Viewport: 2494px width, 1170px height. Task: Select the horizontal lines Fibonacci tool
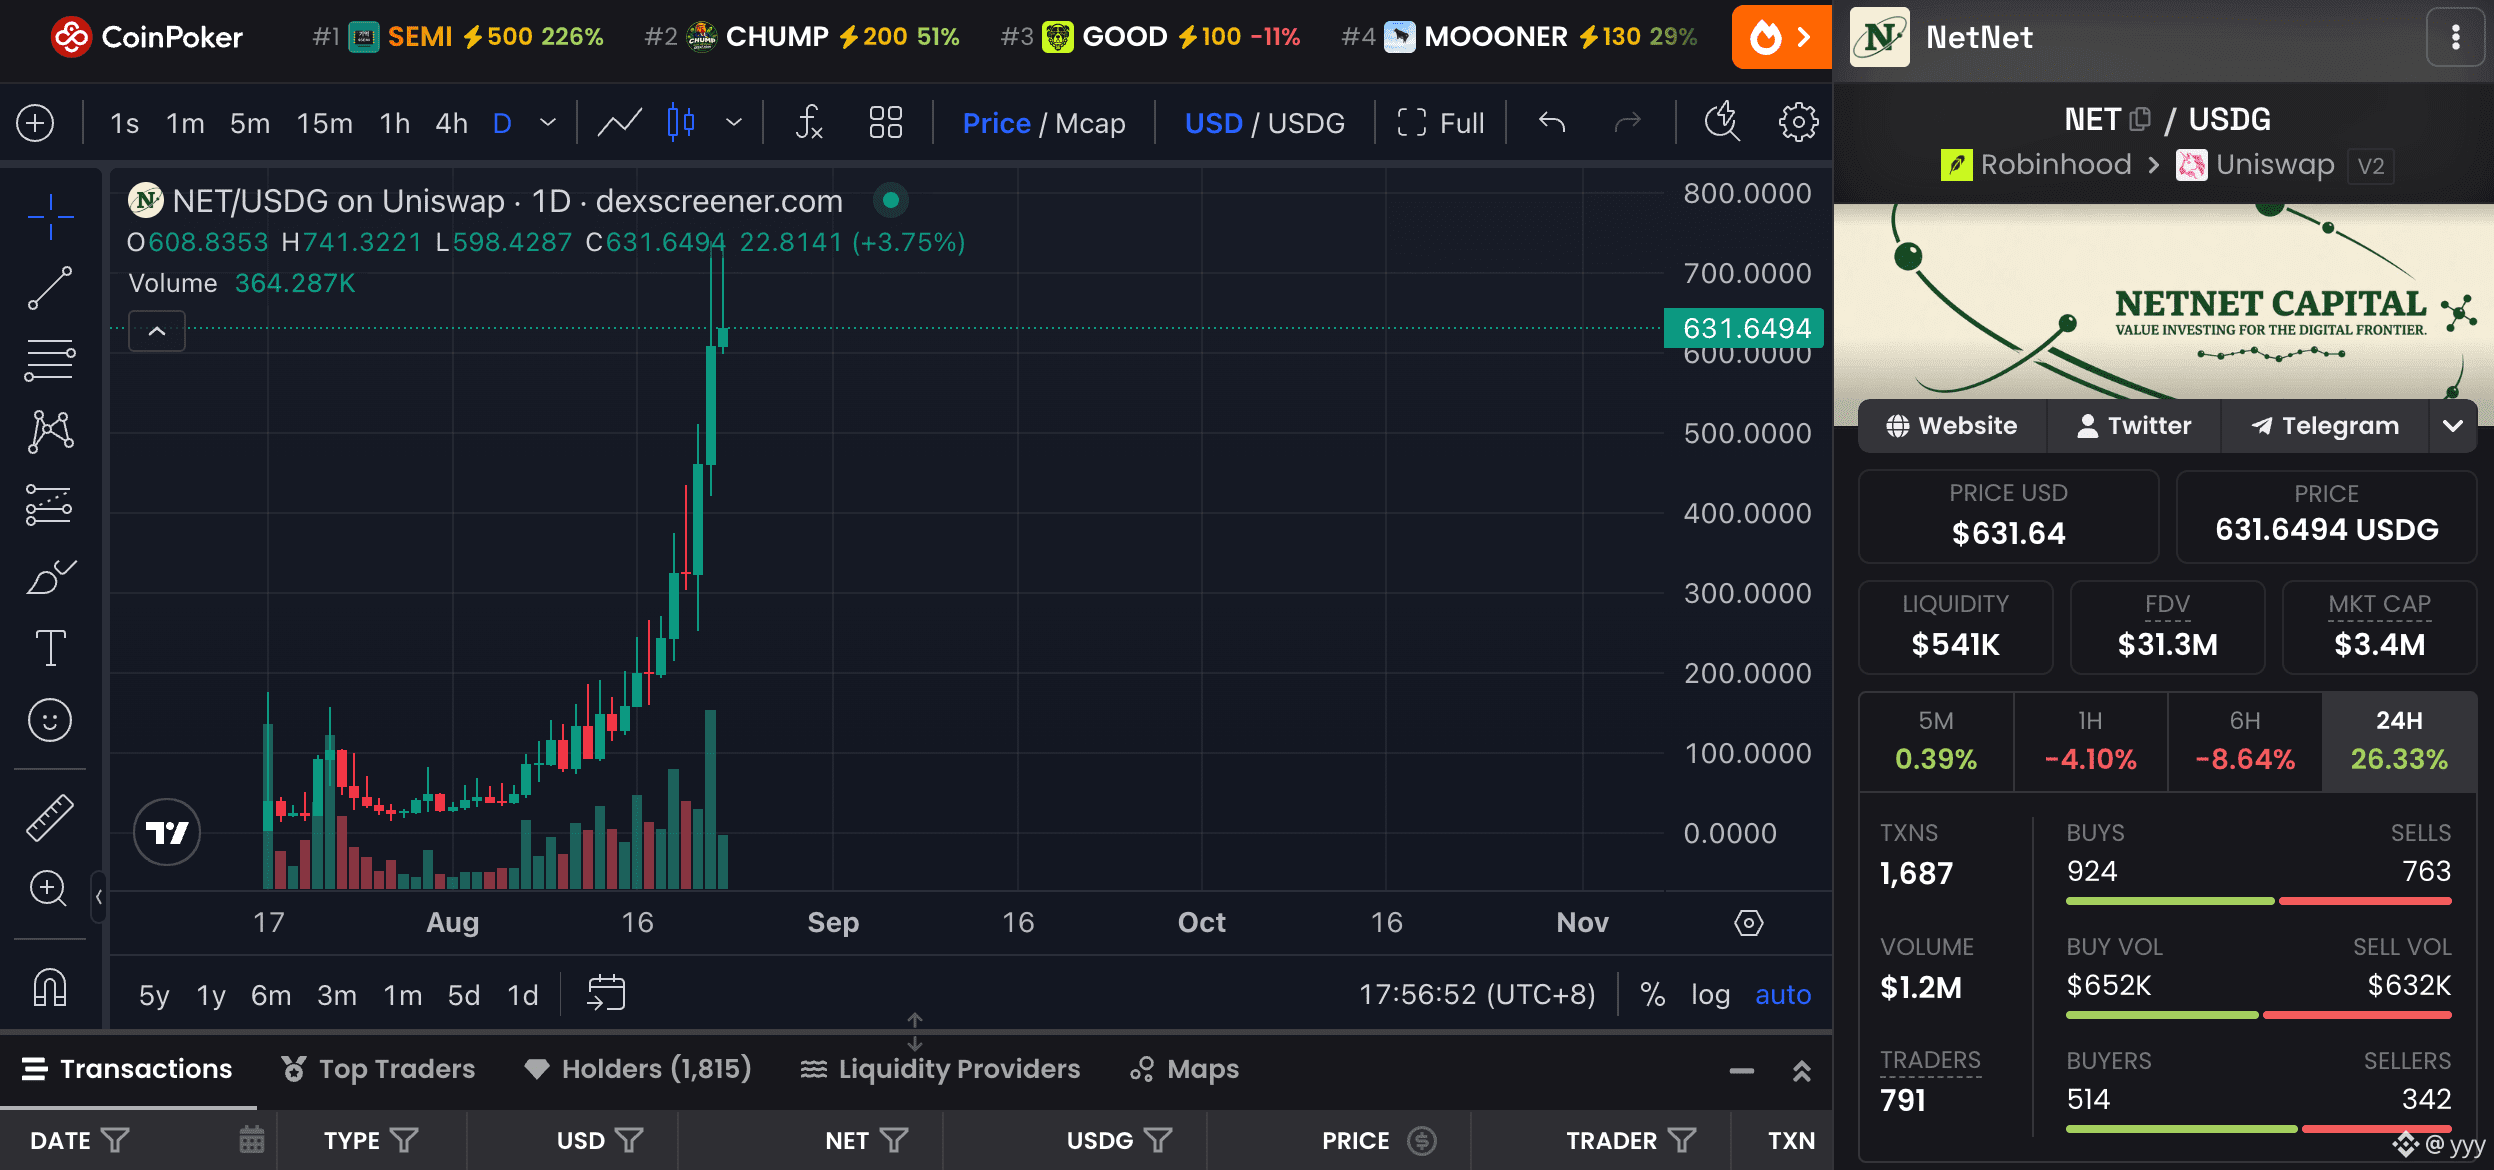click(50, 360)
